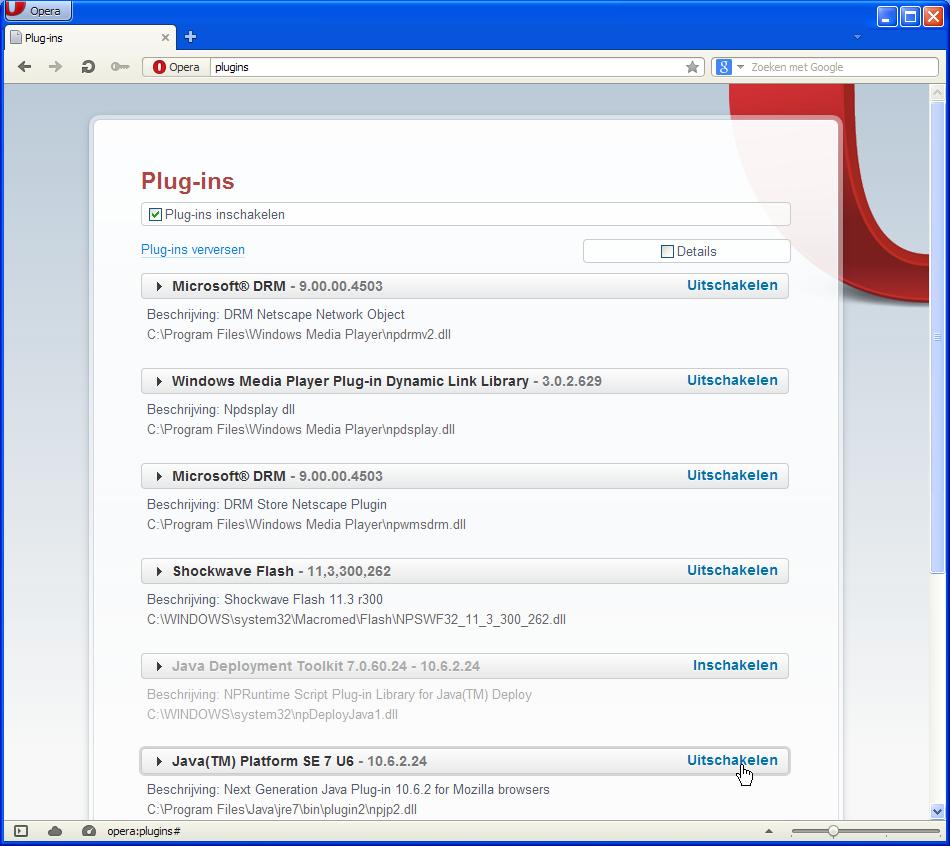
Task: Enable the Java Deployment Toolkit plug-in
Action: tap(734, 665)
